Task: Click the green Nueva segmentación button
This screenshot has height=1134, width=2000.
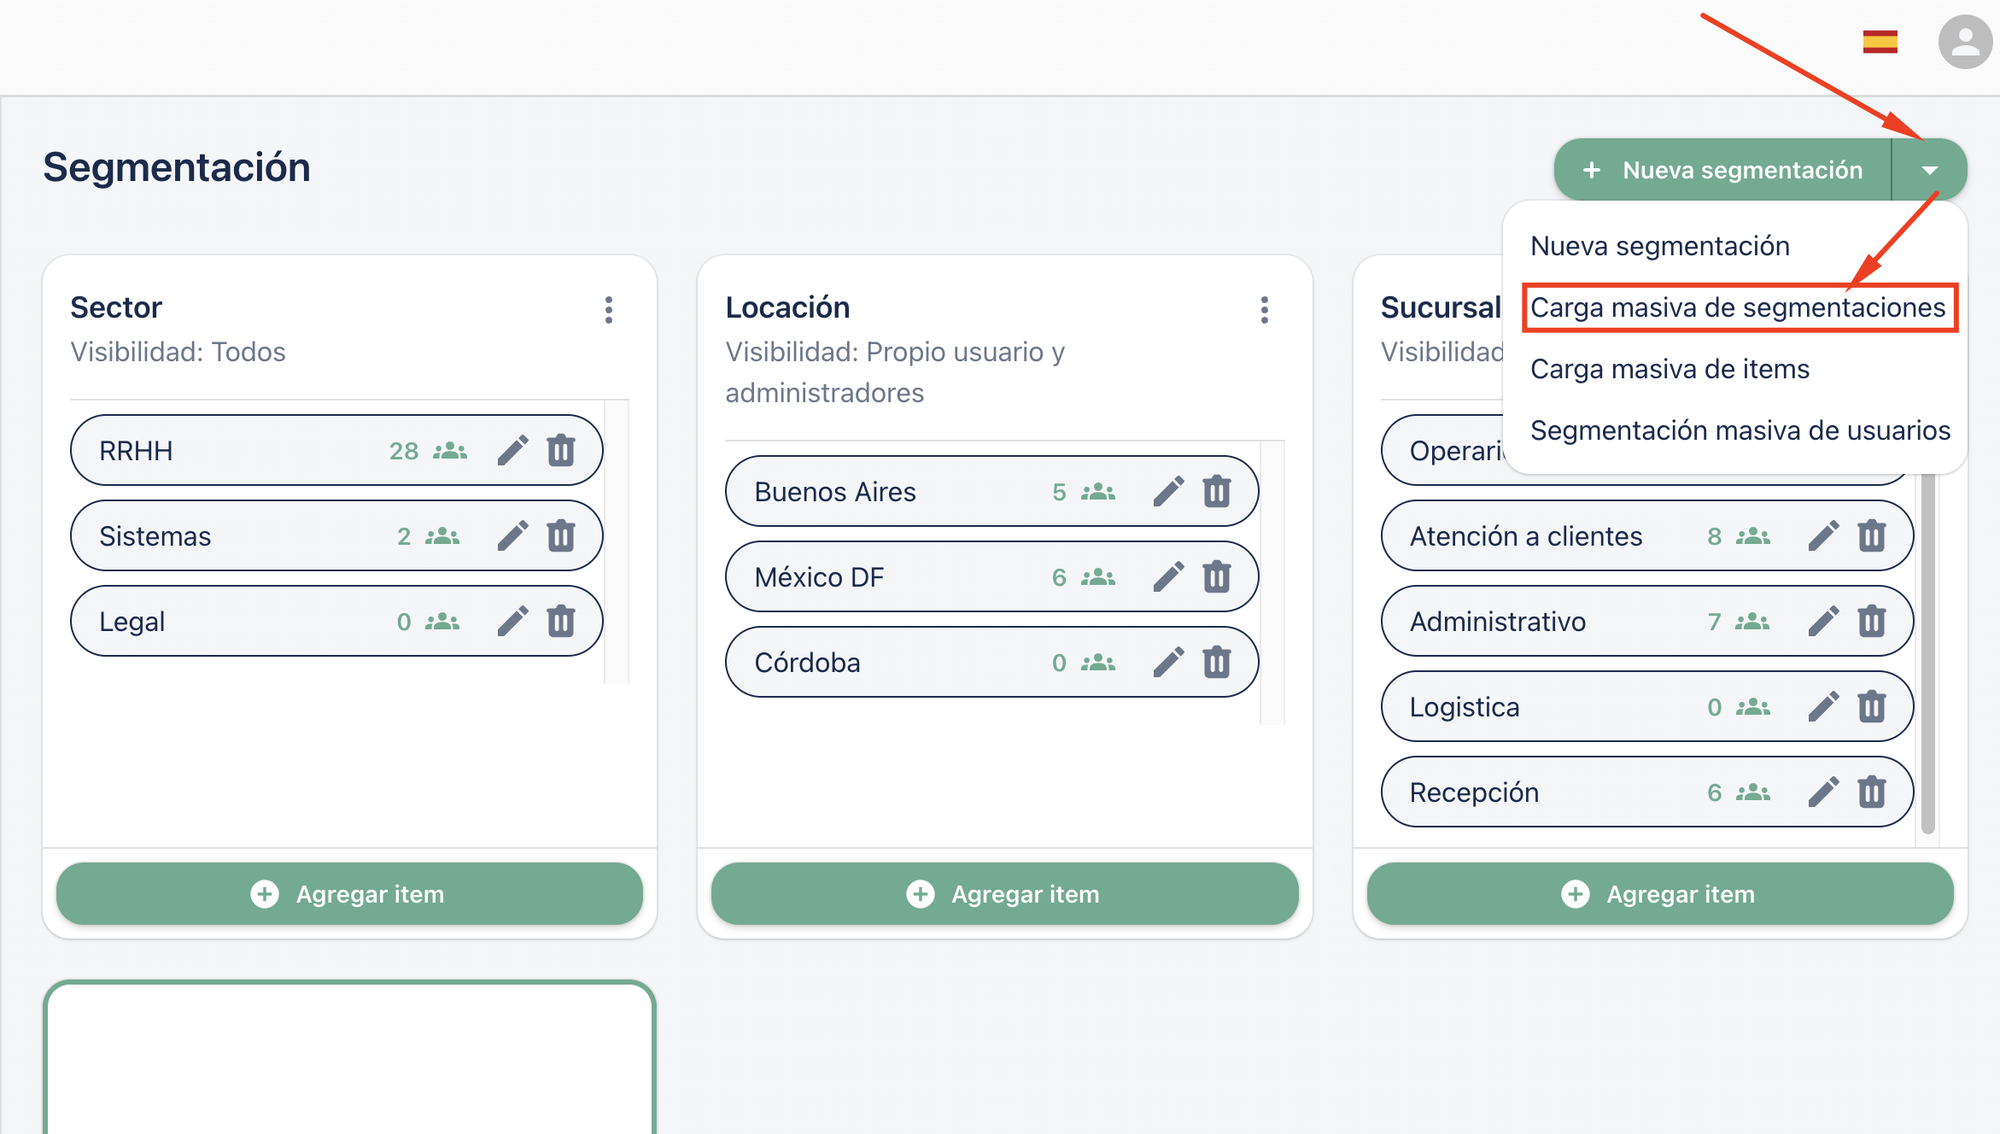Action: click(1723, 170)
